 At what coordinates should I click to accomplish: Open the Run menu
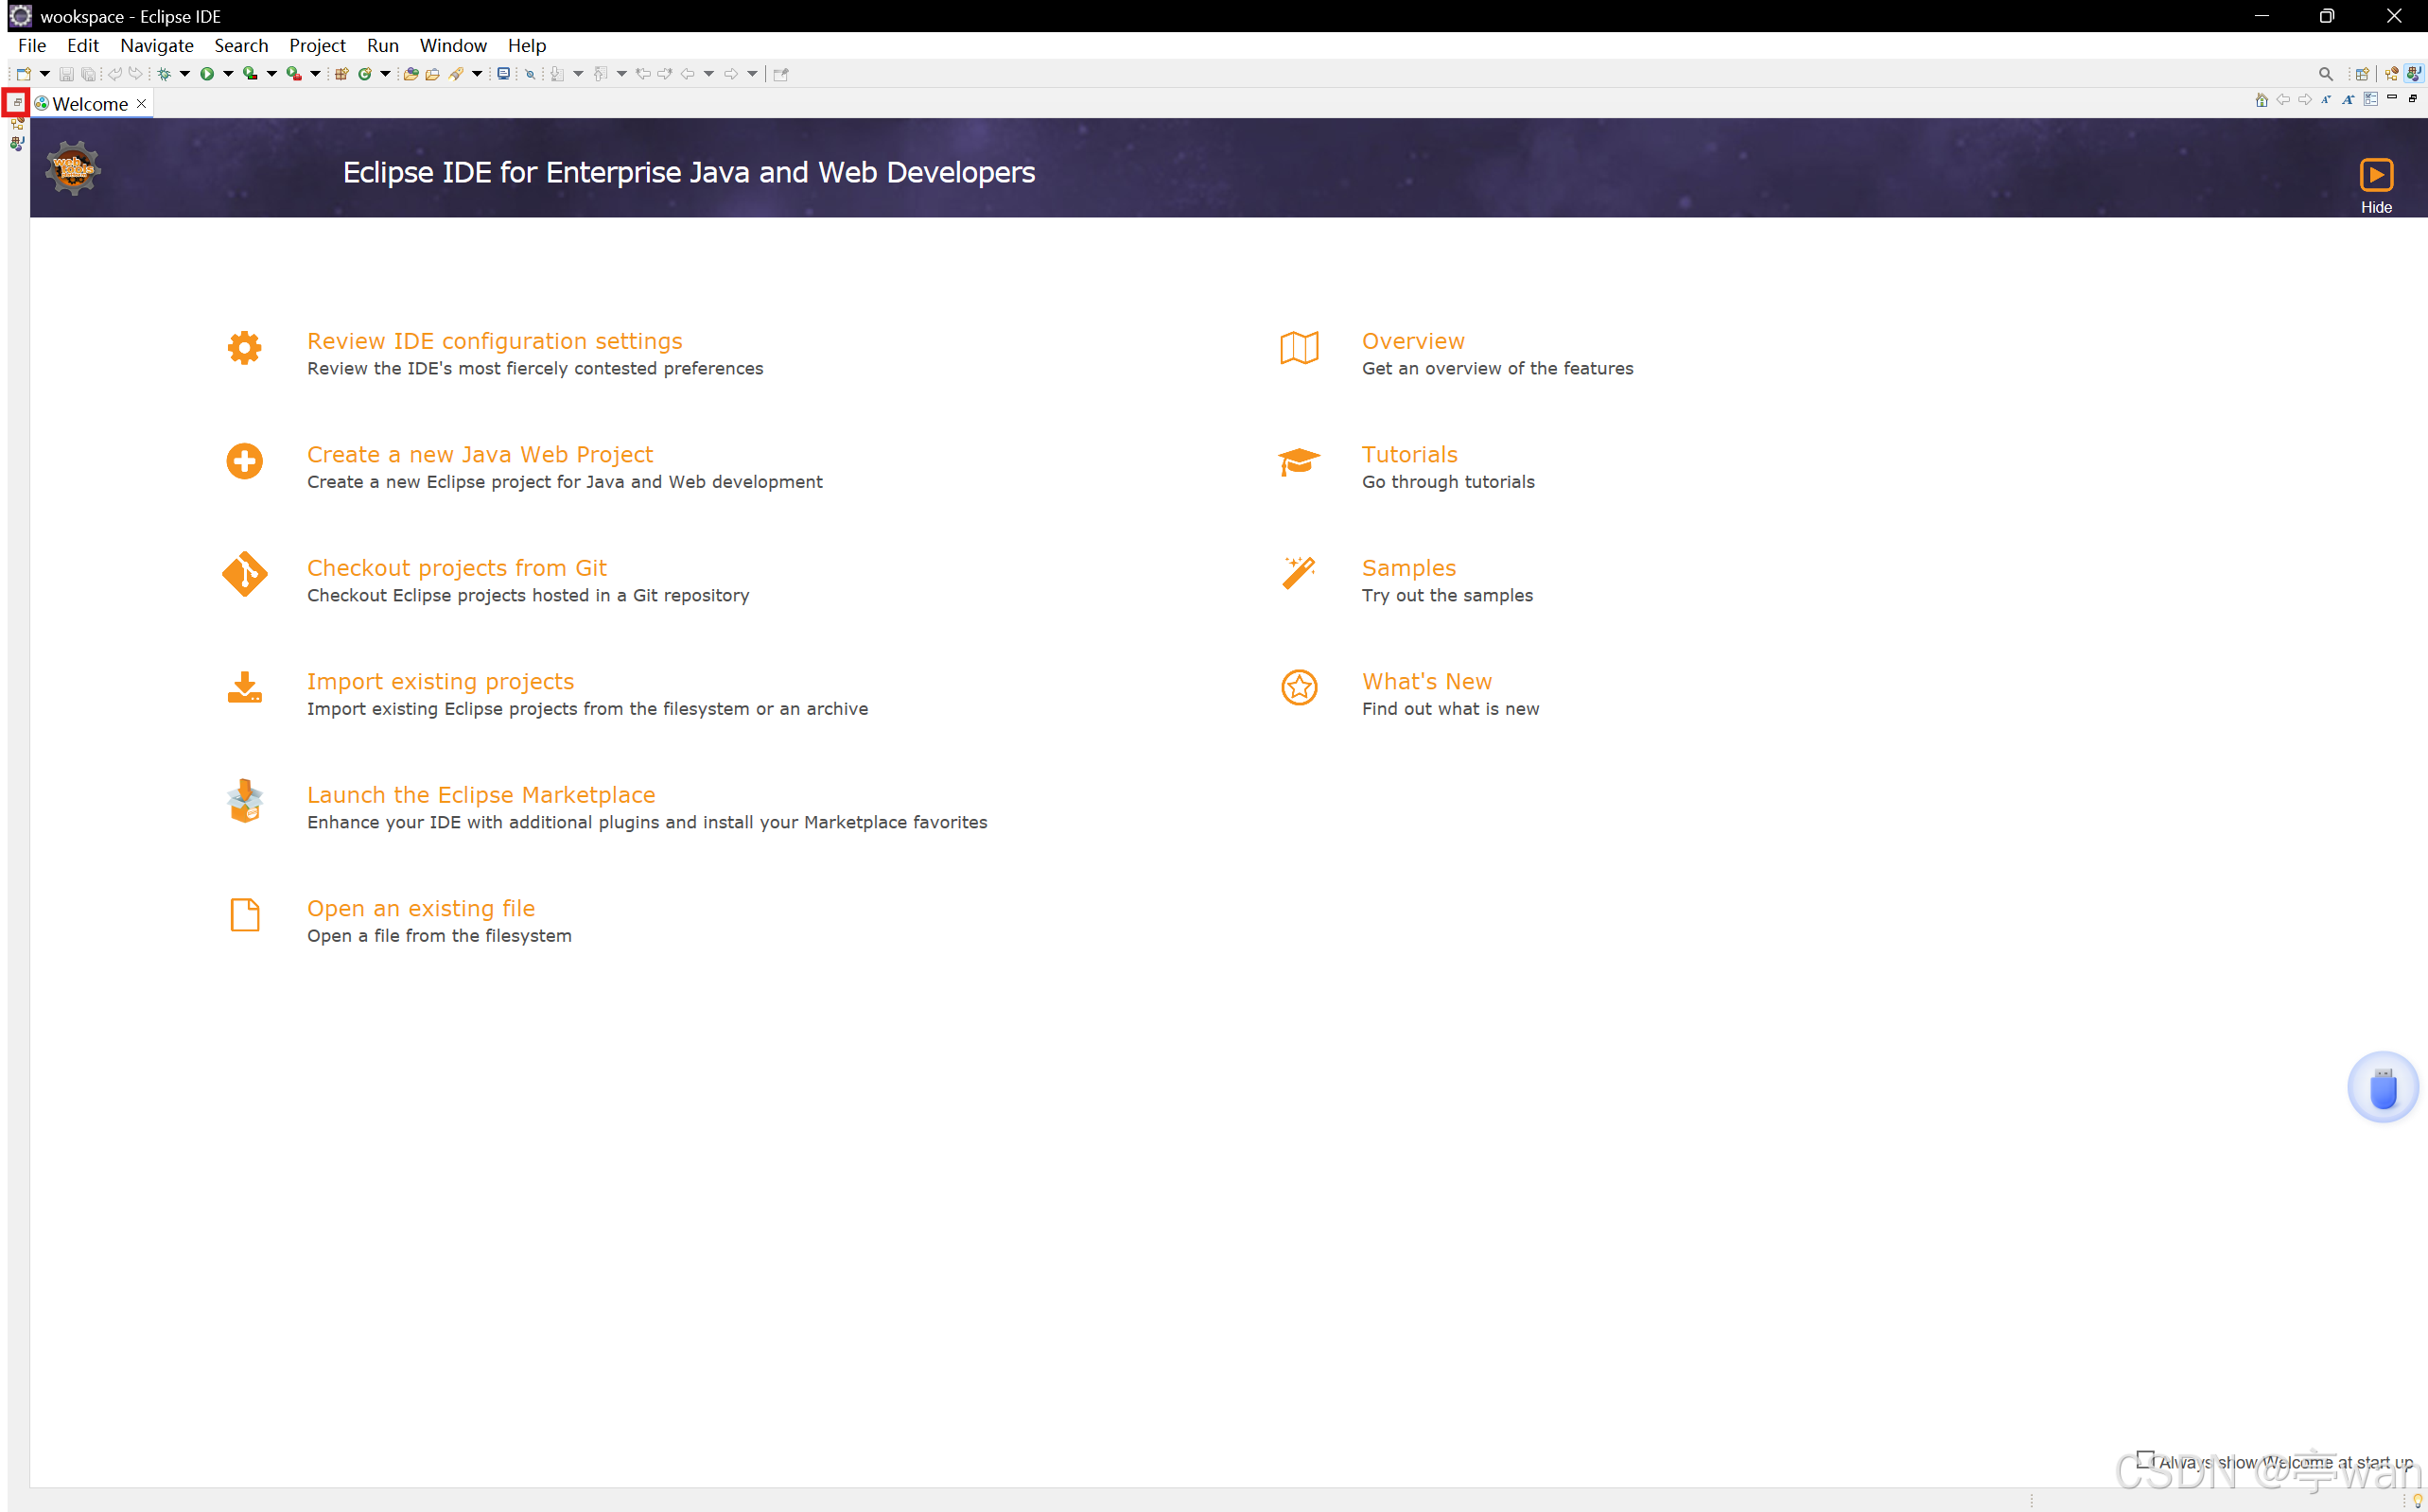pos(383,45)
